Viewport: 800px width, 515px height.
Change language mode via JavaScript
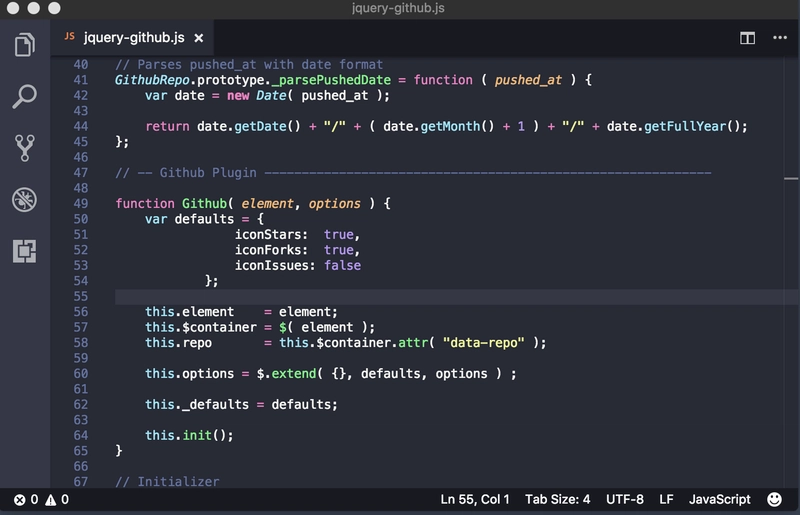pyautogui.click(x=719, y=499)
